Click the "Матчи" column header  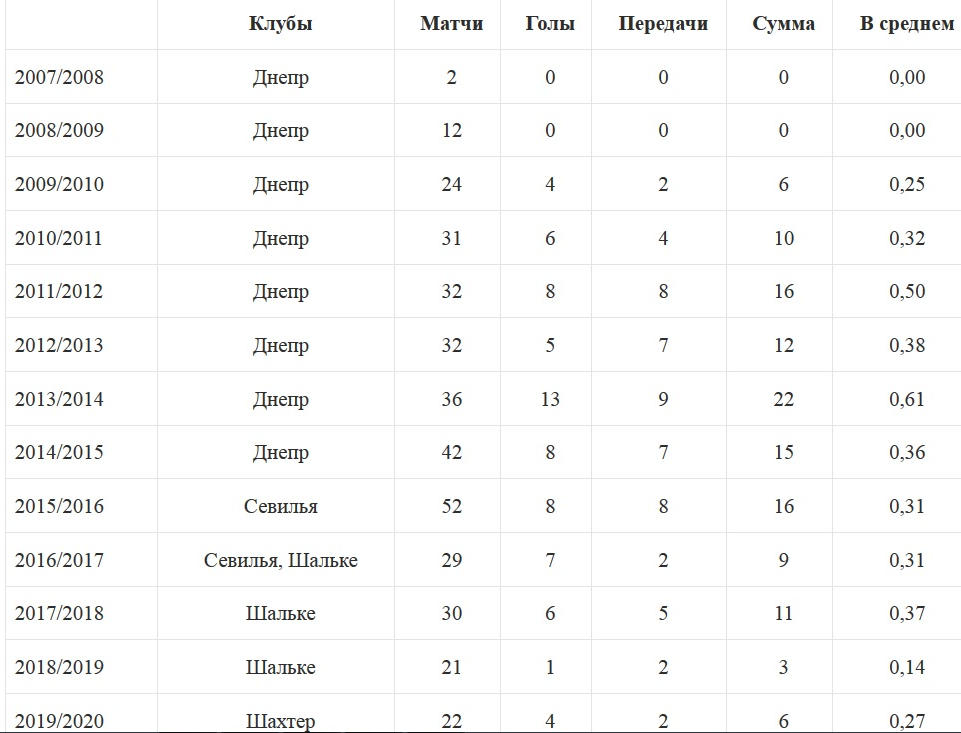click(x=452, y=24)
